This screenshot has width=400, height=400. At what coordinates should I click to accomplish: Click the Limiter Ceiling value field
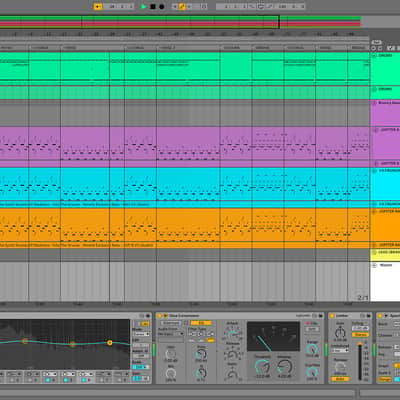tap(360, 328)
